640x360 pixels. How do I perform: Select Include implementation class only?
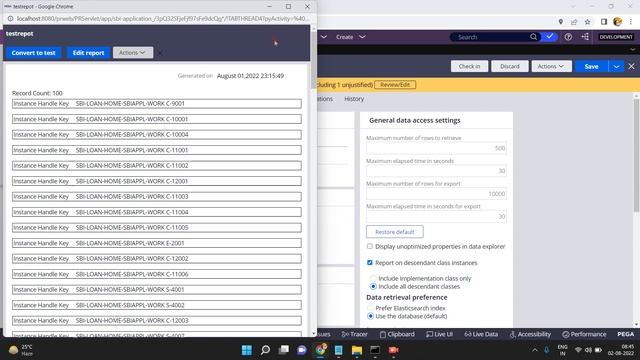tap(373, 278)
